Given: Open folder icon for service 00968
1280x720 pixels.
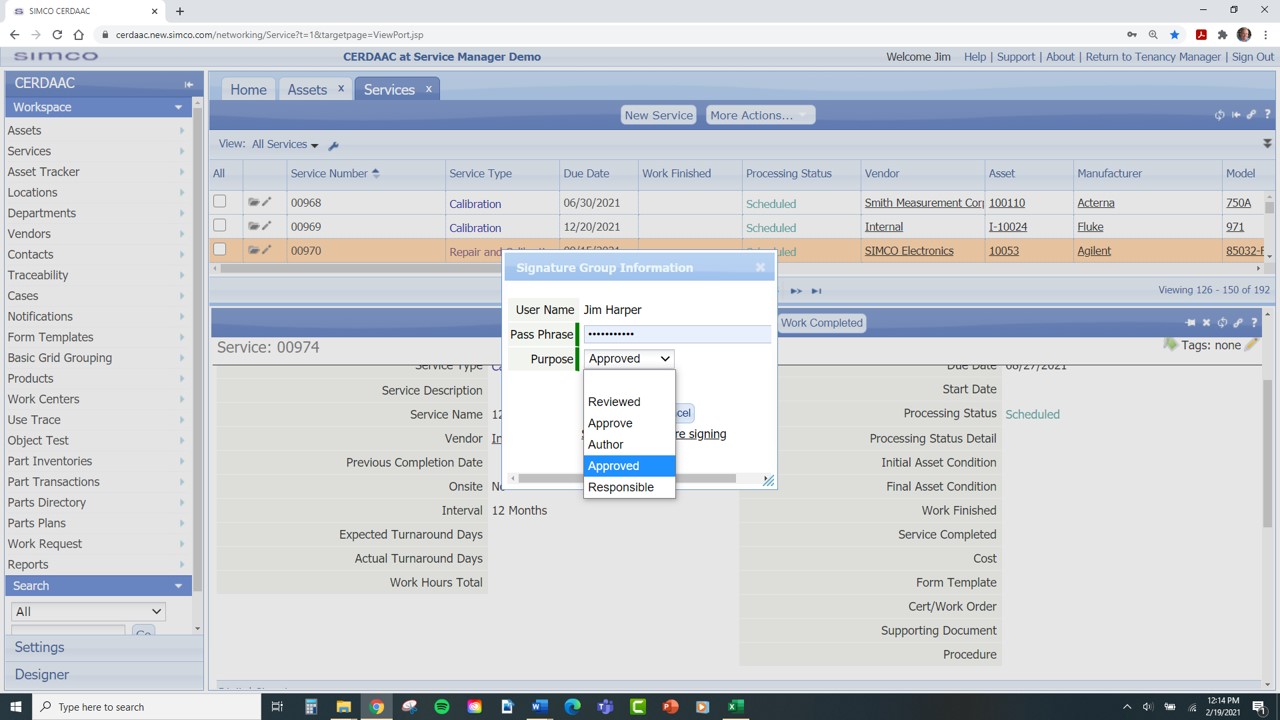Looking at the screenshot, I should (254, 202).
